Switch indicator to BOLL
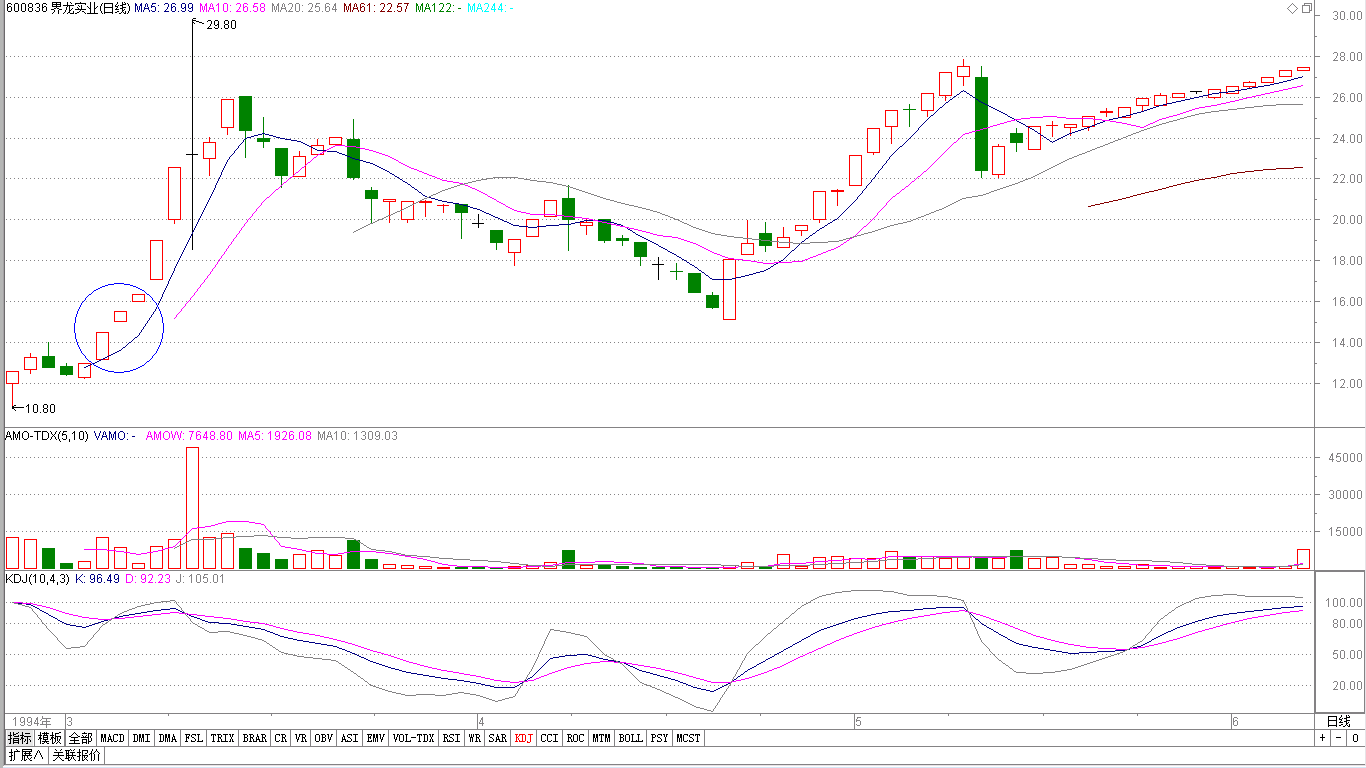 point(630,738)
